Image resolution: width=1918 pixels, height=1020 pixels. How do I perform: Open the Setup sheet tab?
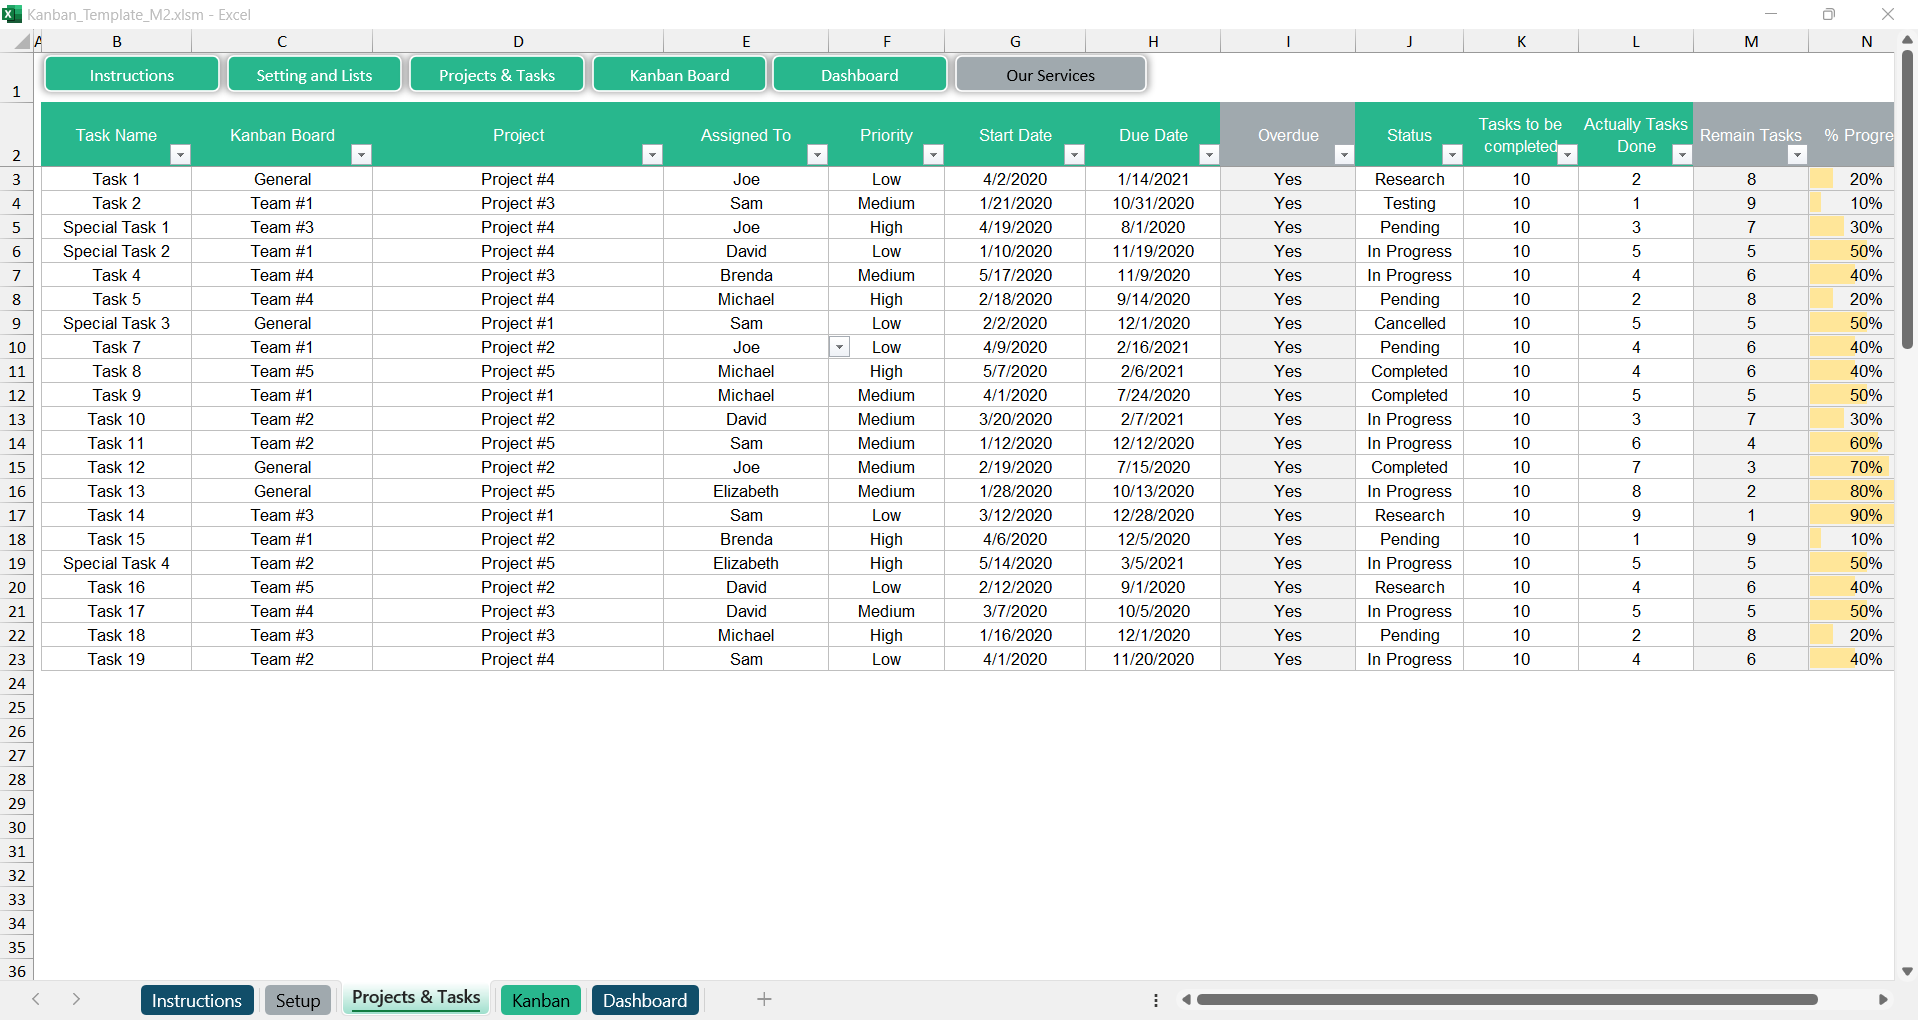(x=297, y=999)
